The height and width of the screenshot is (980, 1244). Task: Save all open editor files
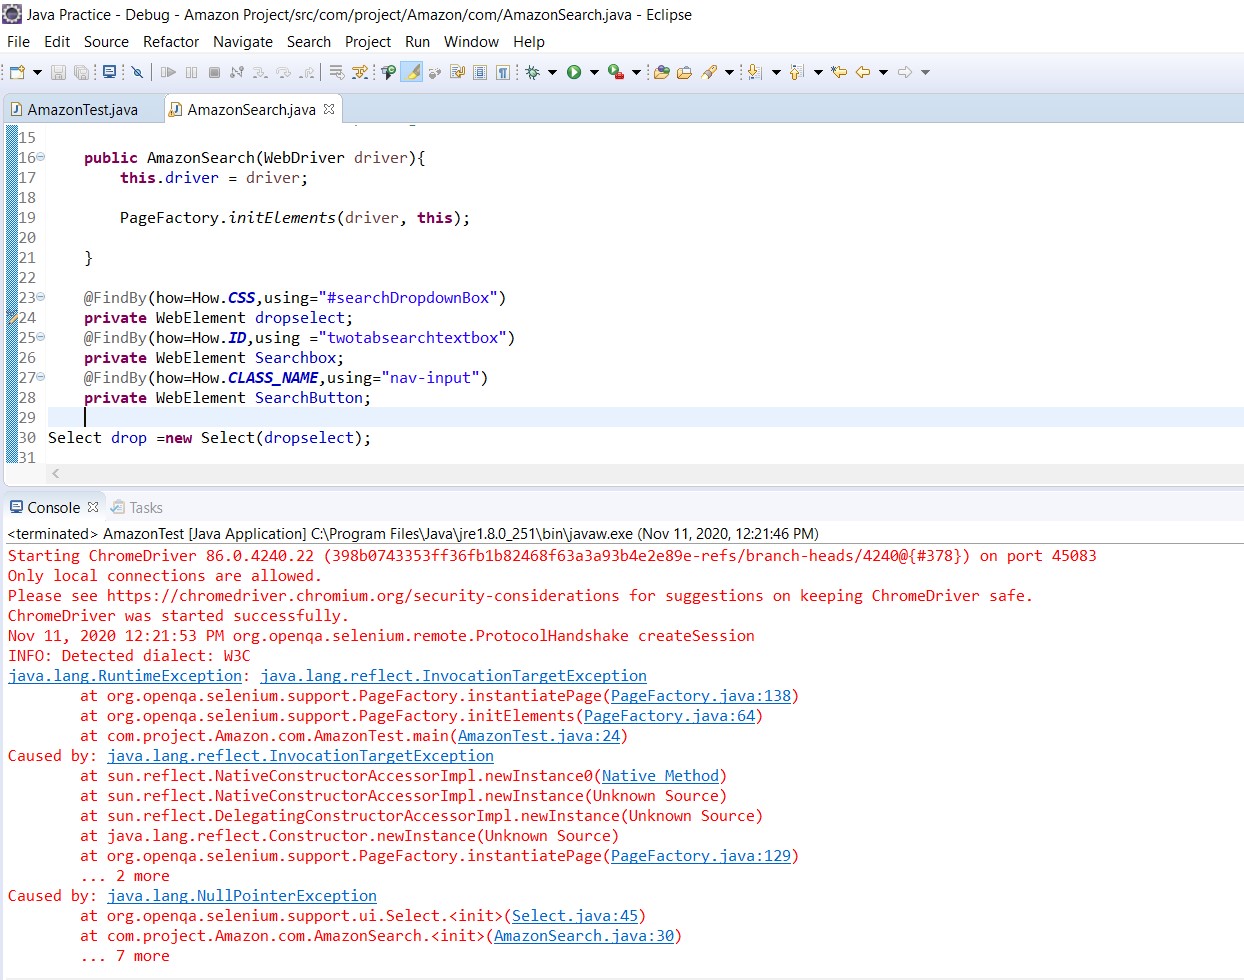pyautogui.click(x=80, y=71)
